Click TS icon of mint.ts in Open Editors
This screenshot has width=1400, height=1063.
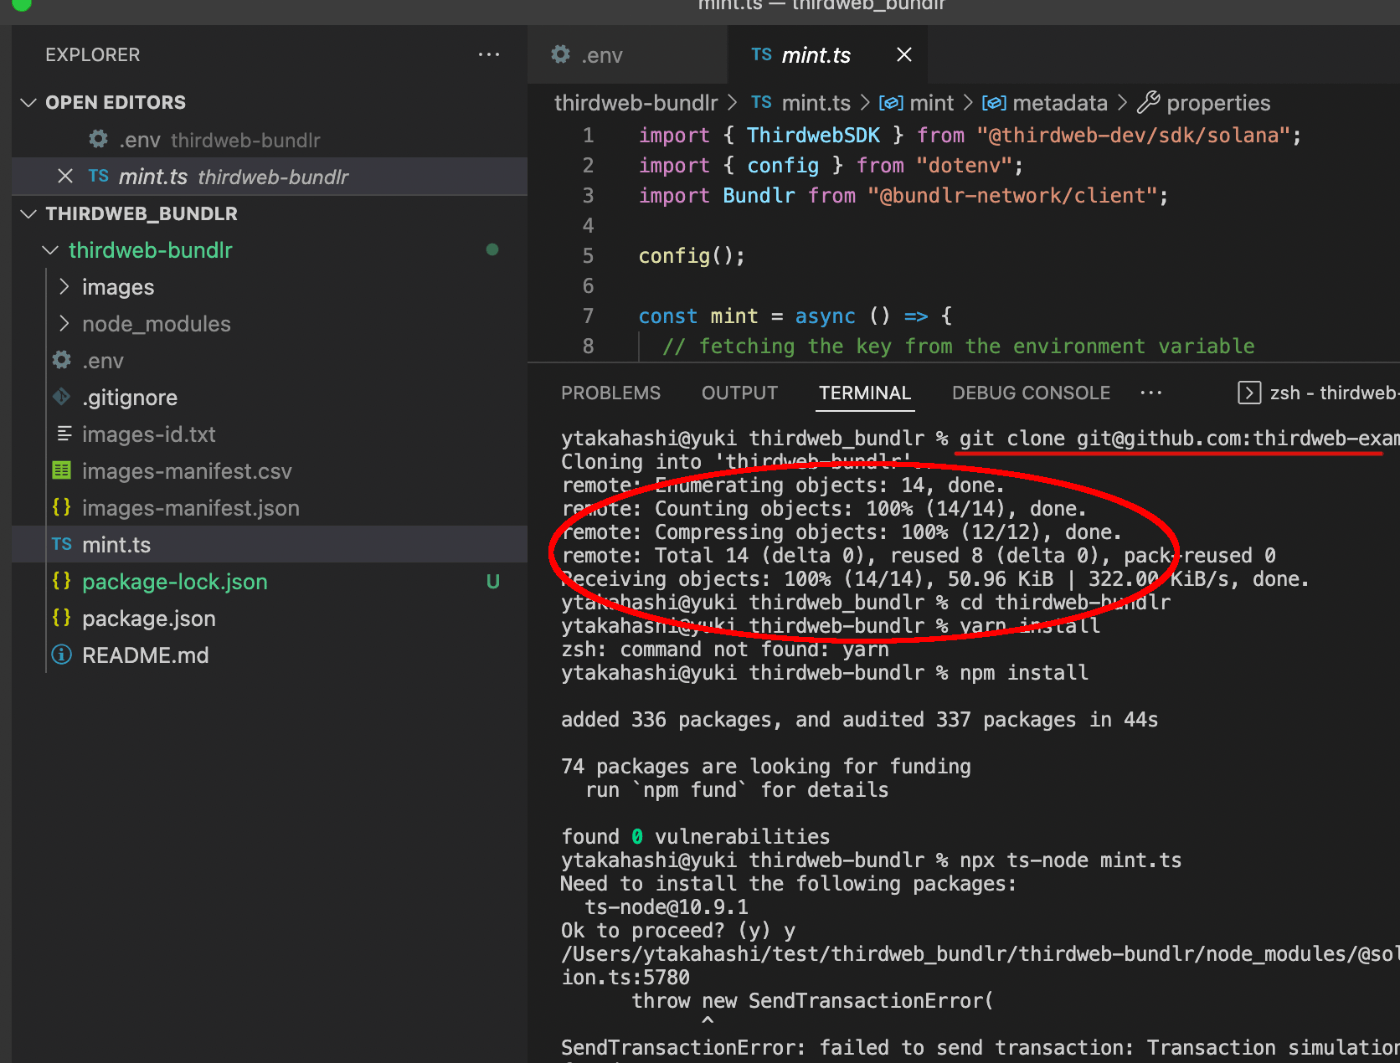pos(98,176)
